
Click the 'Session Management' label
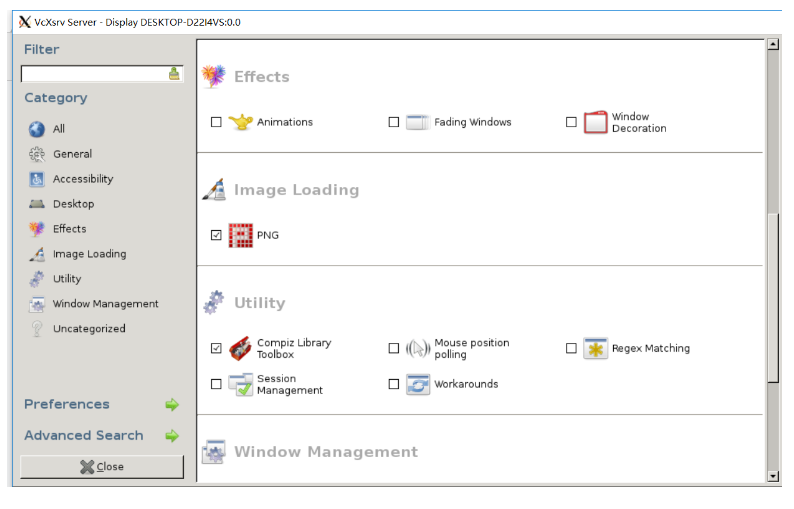click(290, 384)
